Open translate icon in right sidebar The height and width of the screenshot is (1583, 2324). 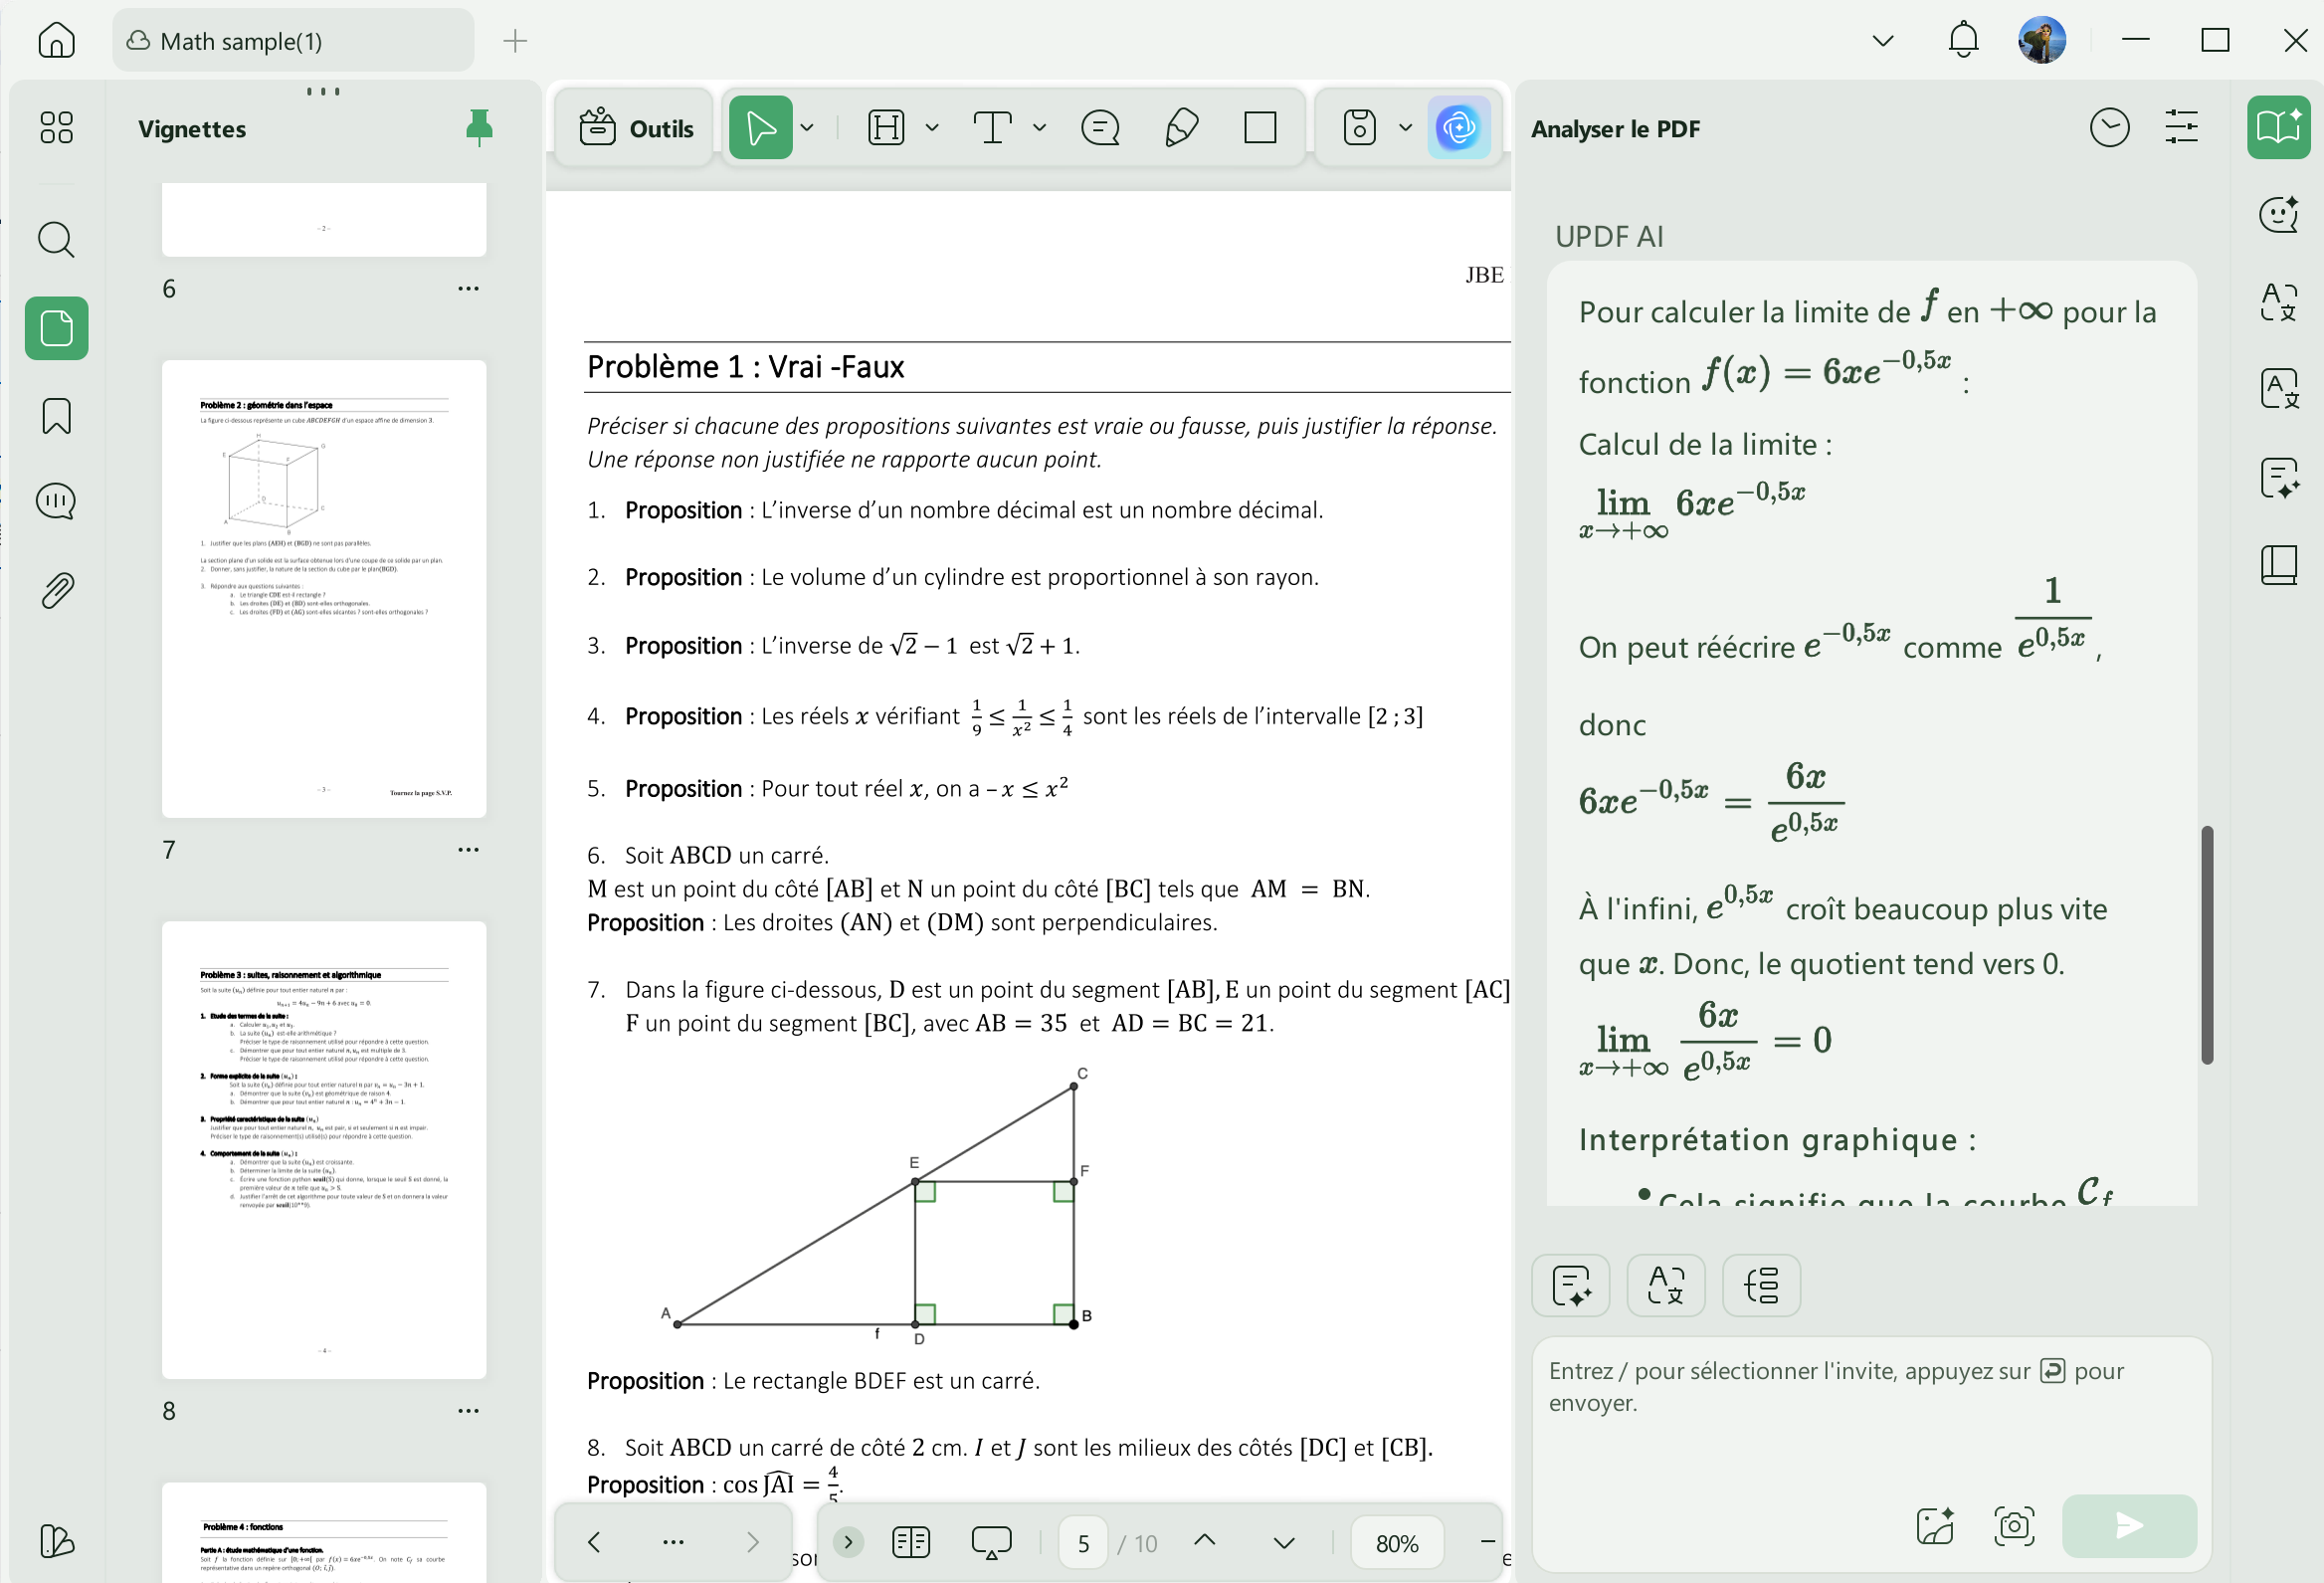coord(2279,301)
